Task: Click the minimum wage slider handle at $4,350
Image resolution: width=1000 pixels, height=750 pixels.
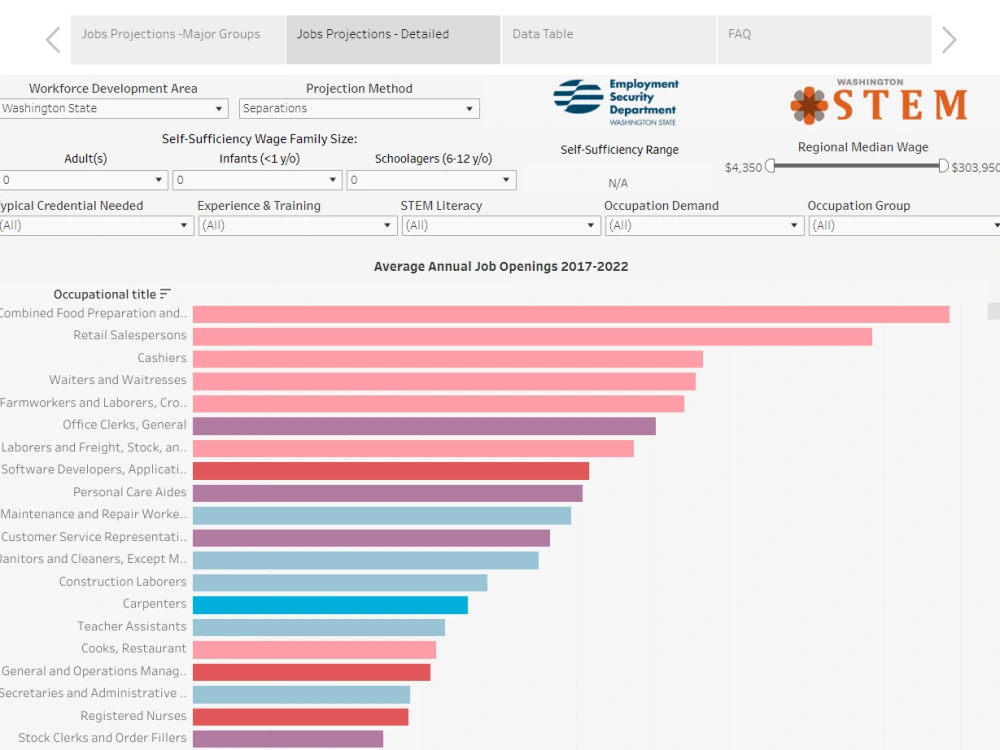Action: 770,166
